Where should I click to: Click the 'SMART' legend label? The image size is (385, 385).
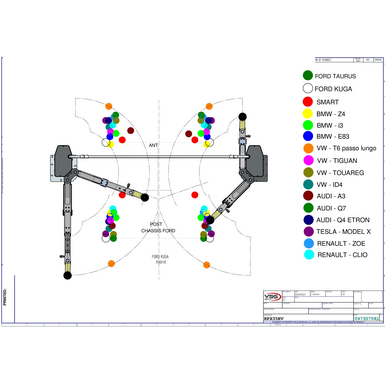click(x=328, y=102)
